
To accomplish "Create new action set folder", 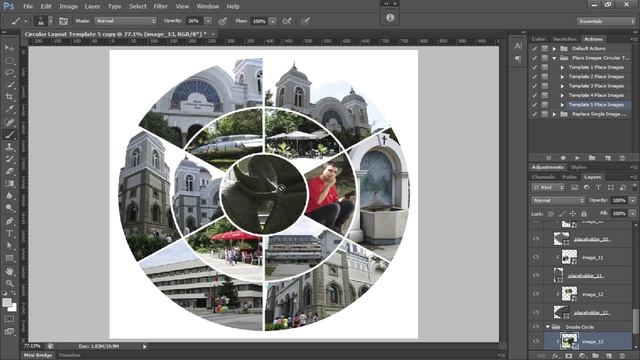I will pyautogui.click(x=592, y=158).
